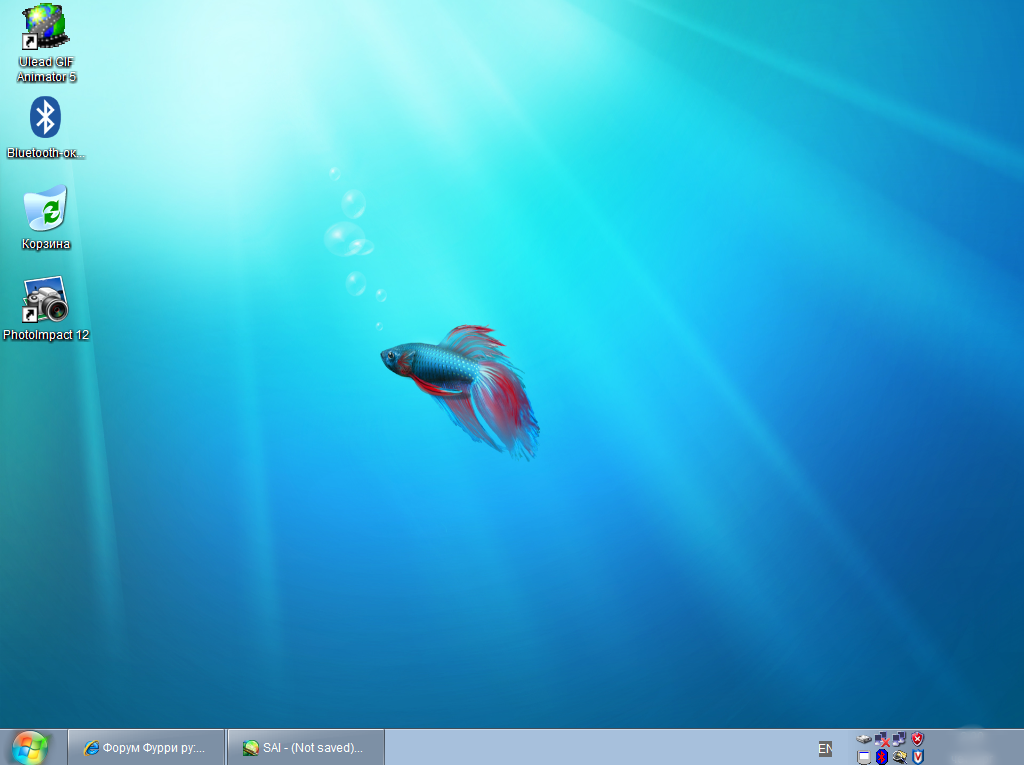Image resolution: width=1024 pixels, height=765 pixels.
Task: Click the connected network computers tray icon
Action: pos(900,739)
